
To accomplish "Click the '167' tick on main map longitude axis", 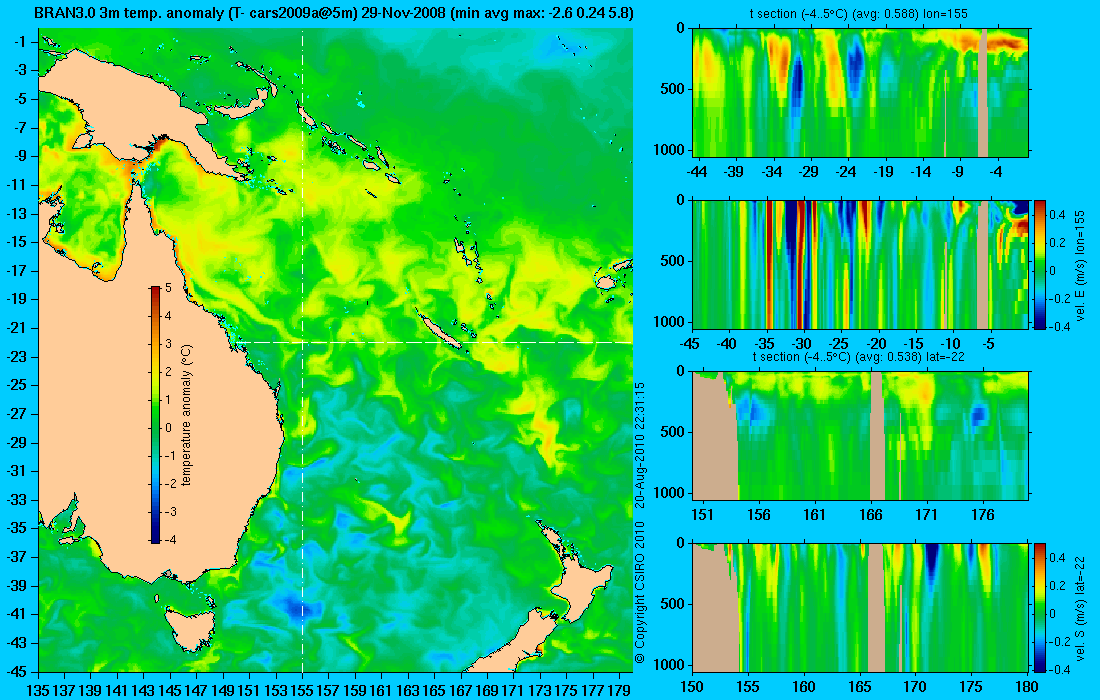I will (461, 691).
